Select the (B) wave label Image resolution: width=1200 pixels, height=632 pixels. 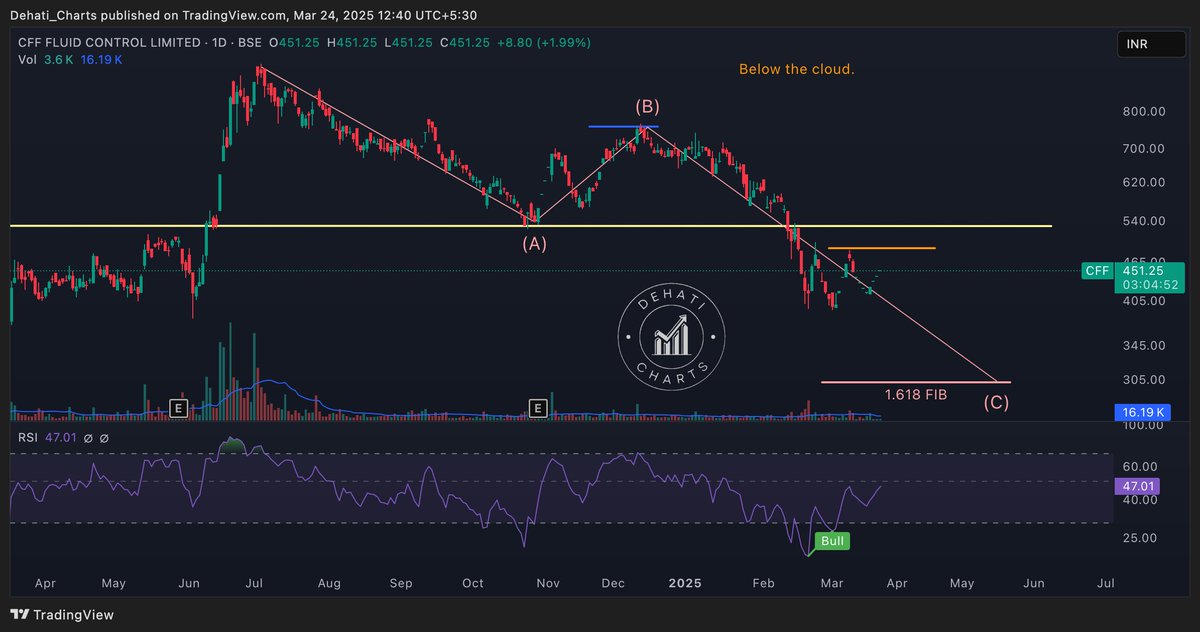(x=647, y=106)
